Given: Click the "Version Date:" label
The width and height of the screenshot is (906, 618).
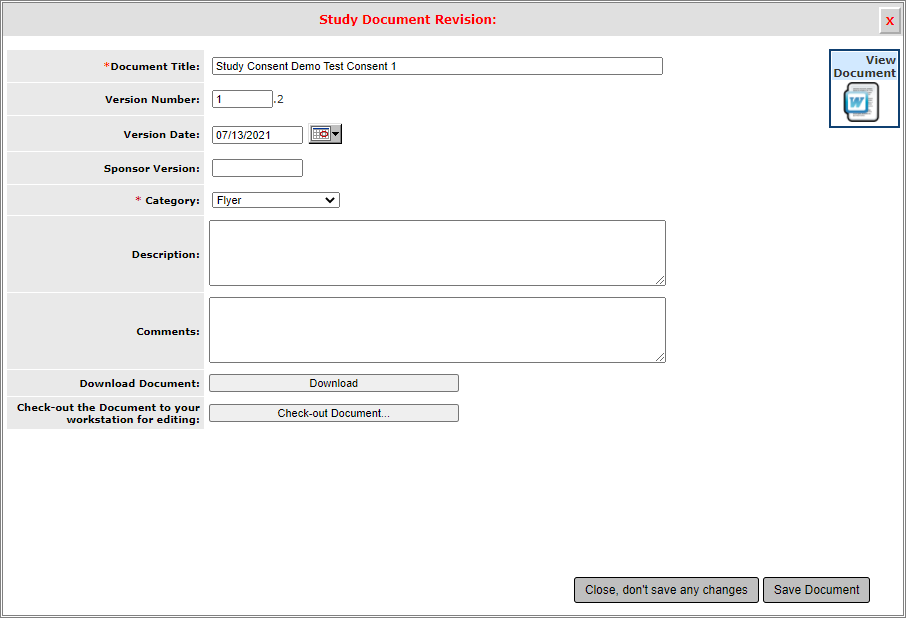Looking at the screenshot, I should click(x=162, y=135).
